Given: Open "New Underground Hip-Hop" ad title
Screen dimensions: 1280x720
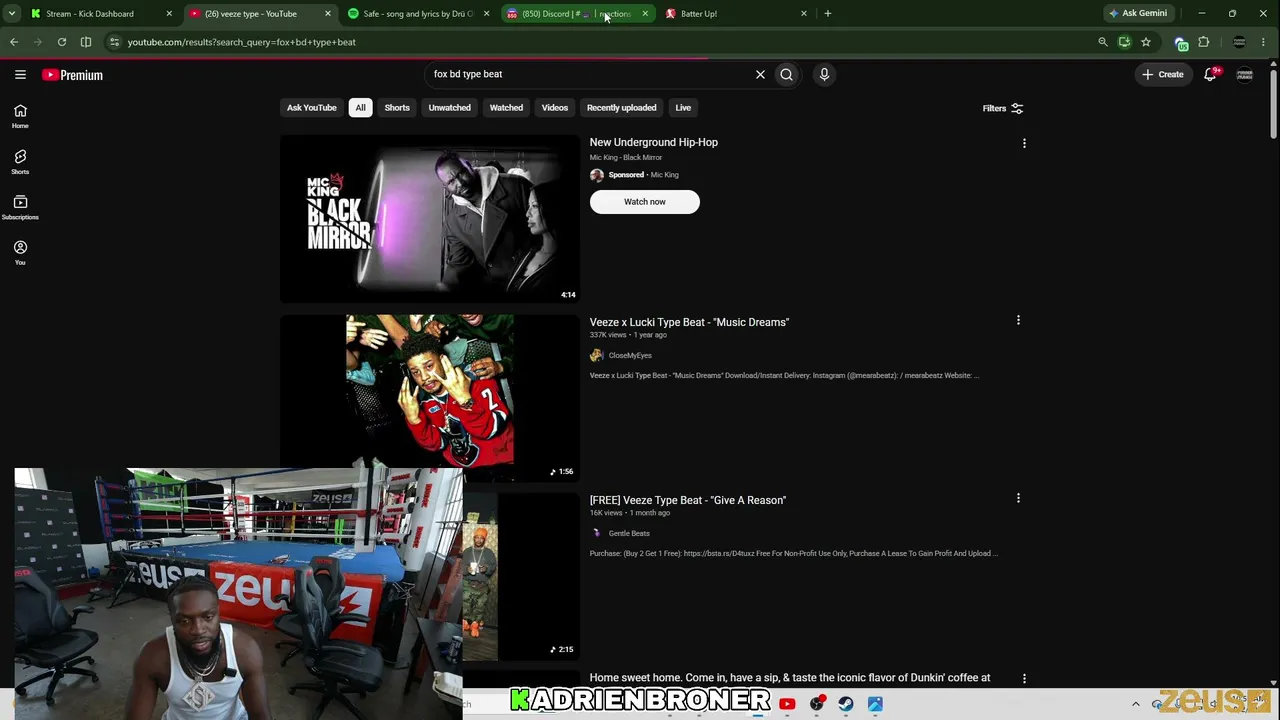Looking at the screenshot, I should (654, 142).
